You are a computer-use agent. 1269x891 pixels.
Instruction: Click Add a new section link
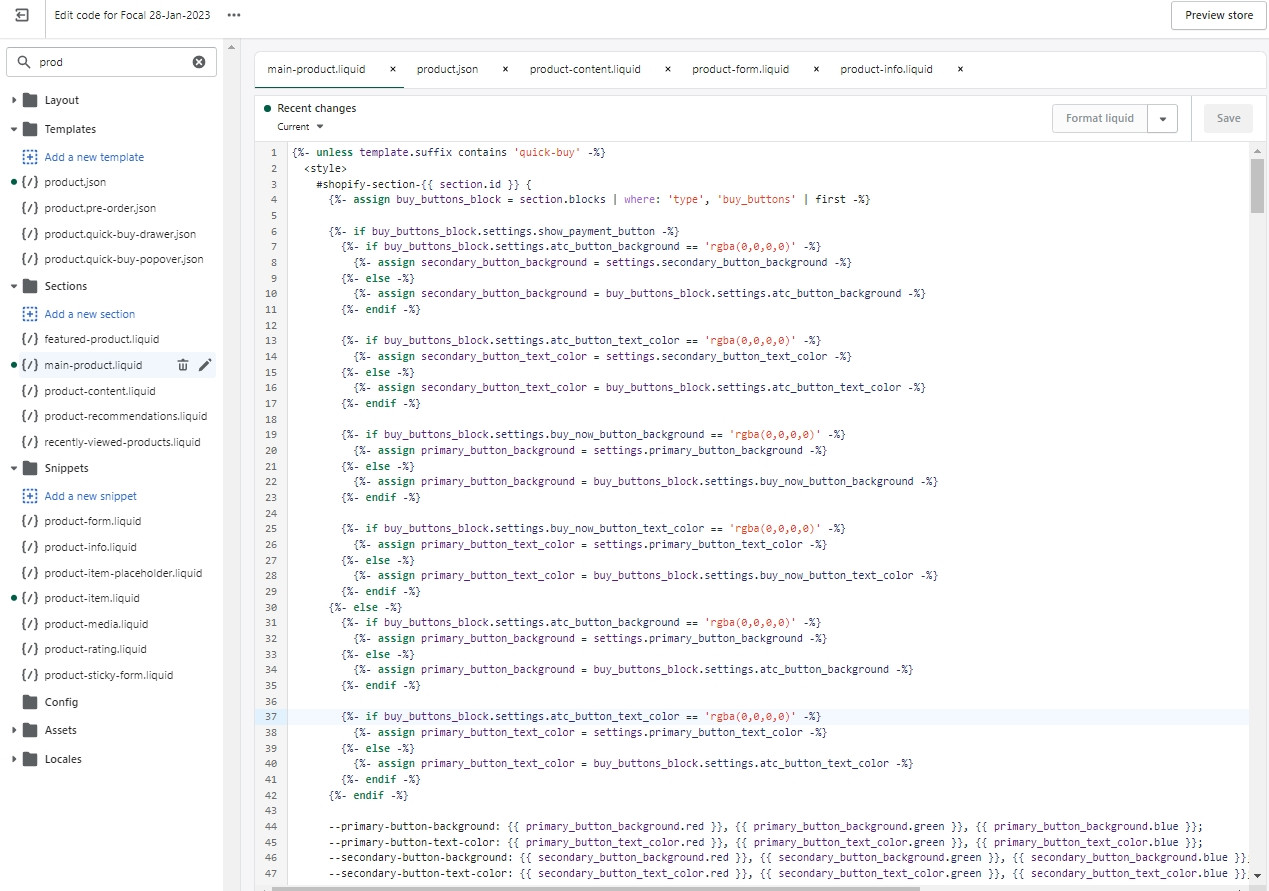(89, 314)
